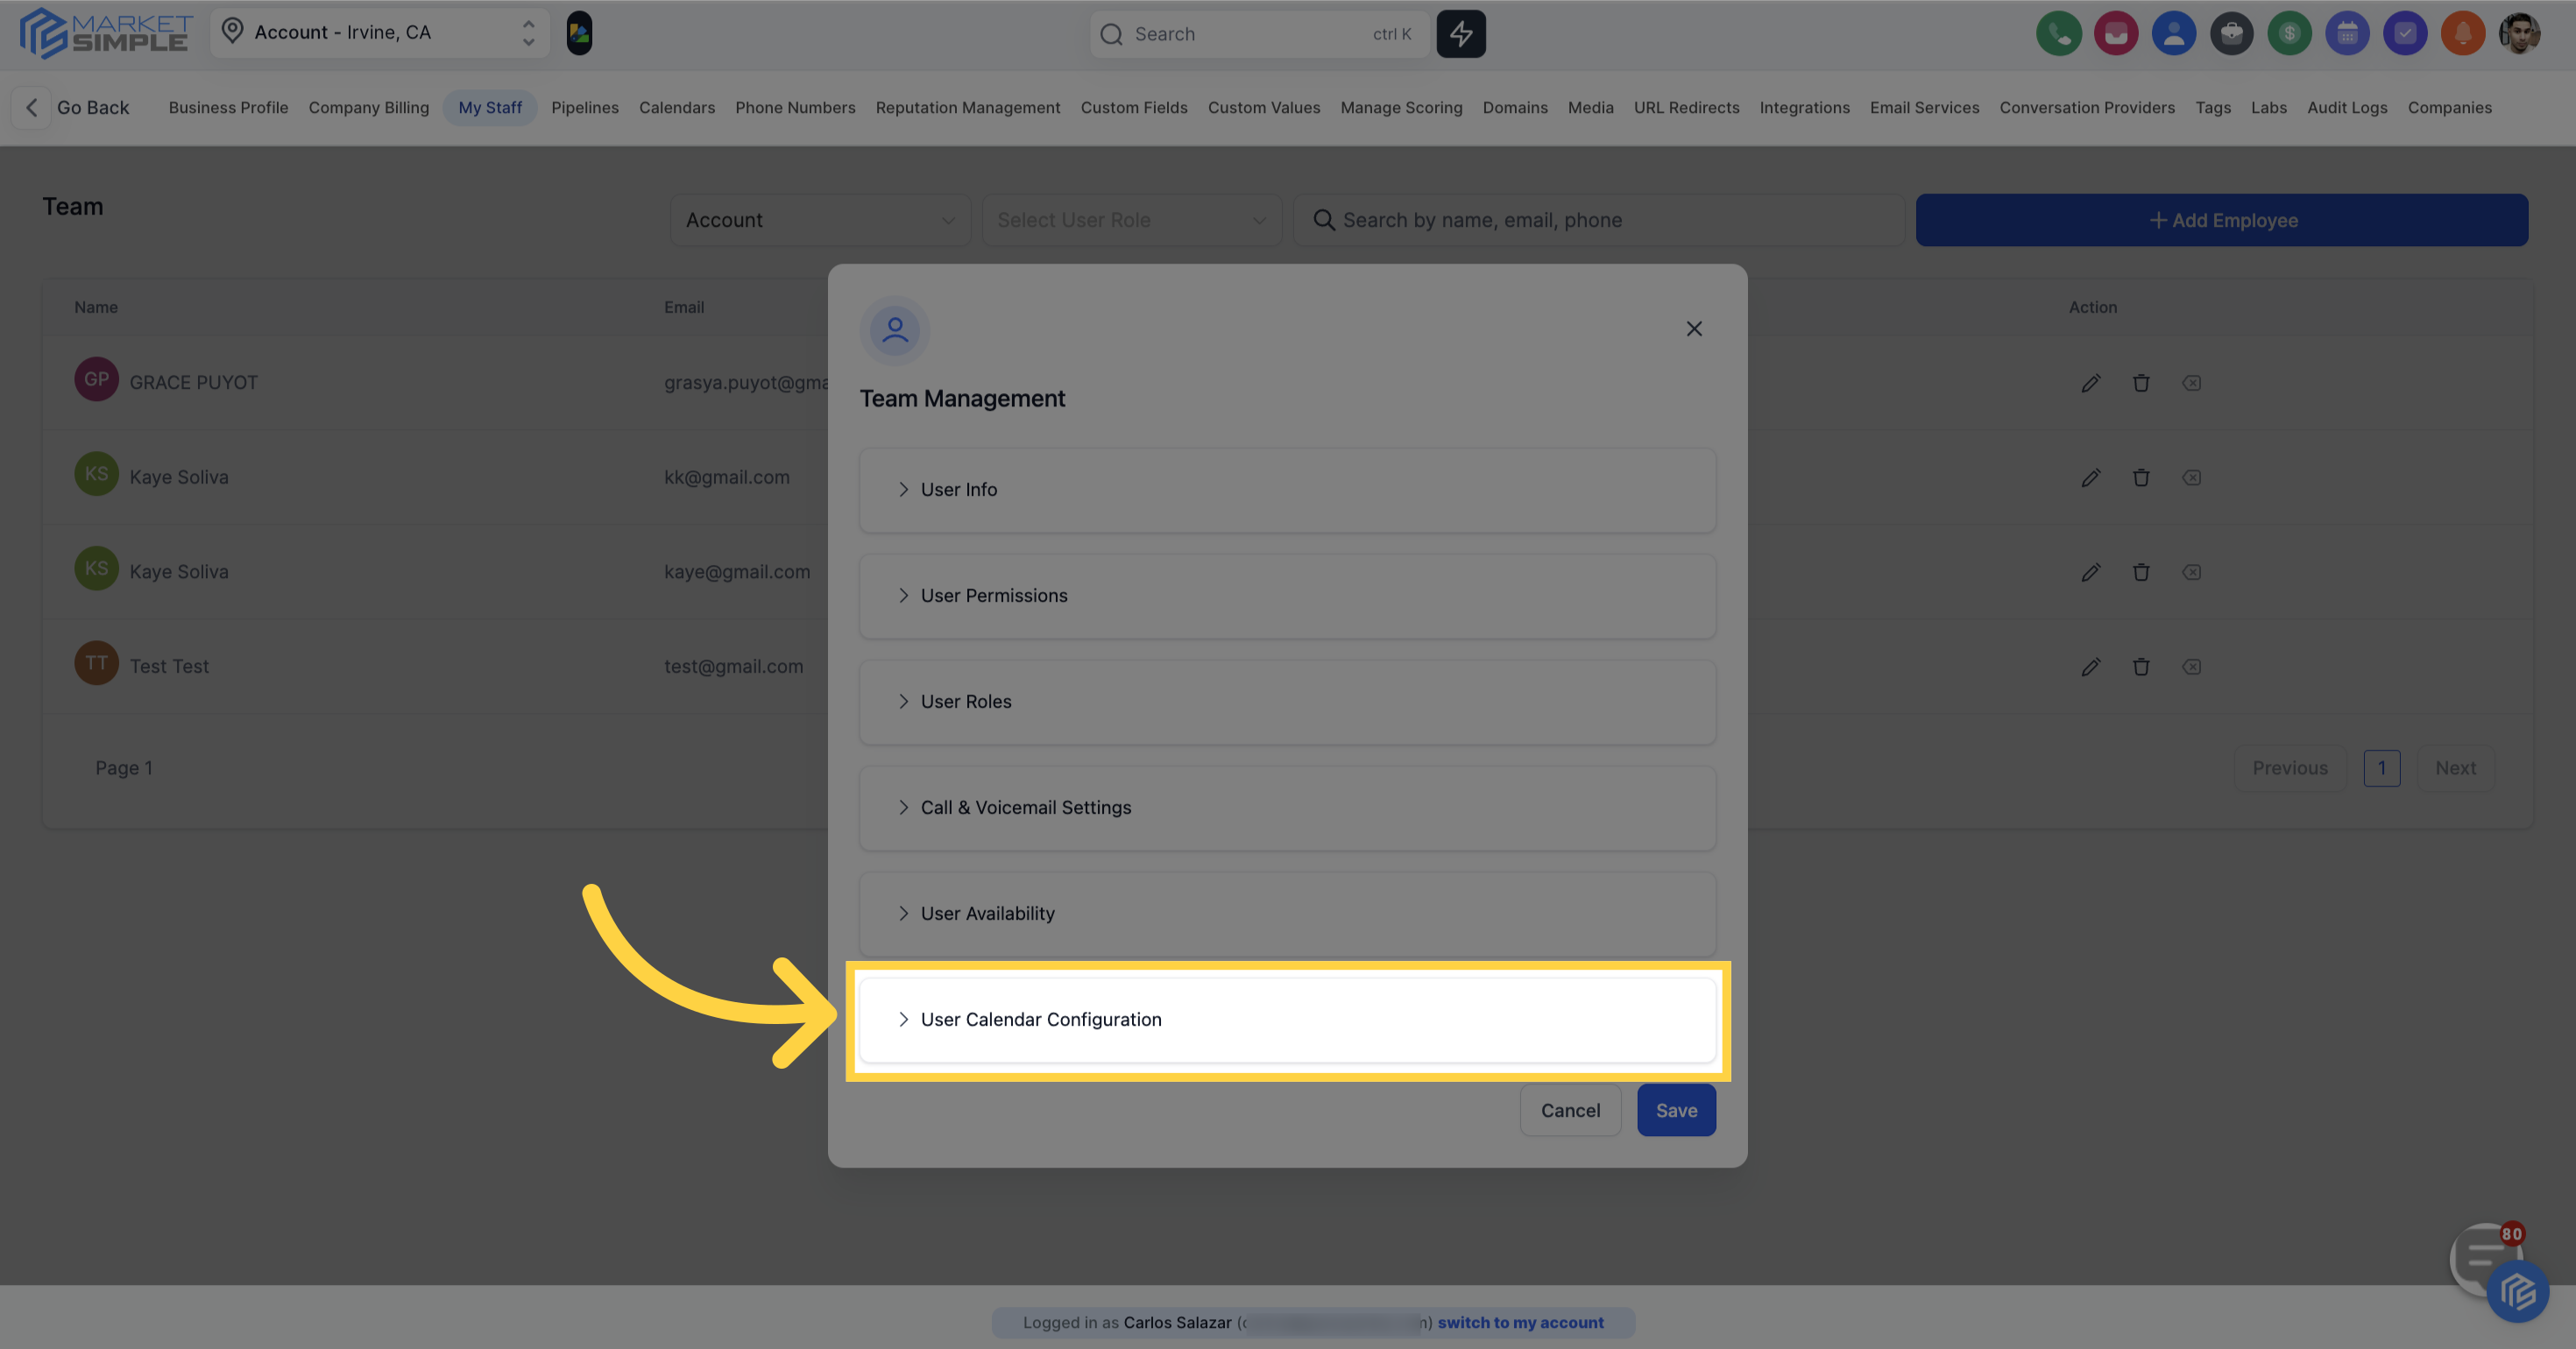The image size is (2576, 1349).
Task: Click the orange notification bell icon
Action: pyautogui.click(x=2464, y=33)
